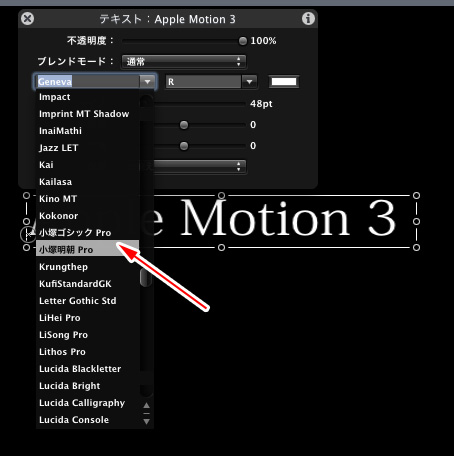Click font list scroll up arrow
Image resolution: width=454 pixels, height=456 pixels.
pyautogui.click(x=146, y=406)
